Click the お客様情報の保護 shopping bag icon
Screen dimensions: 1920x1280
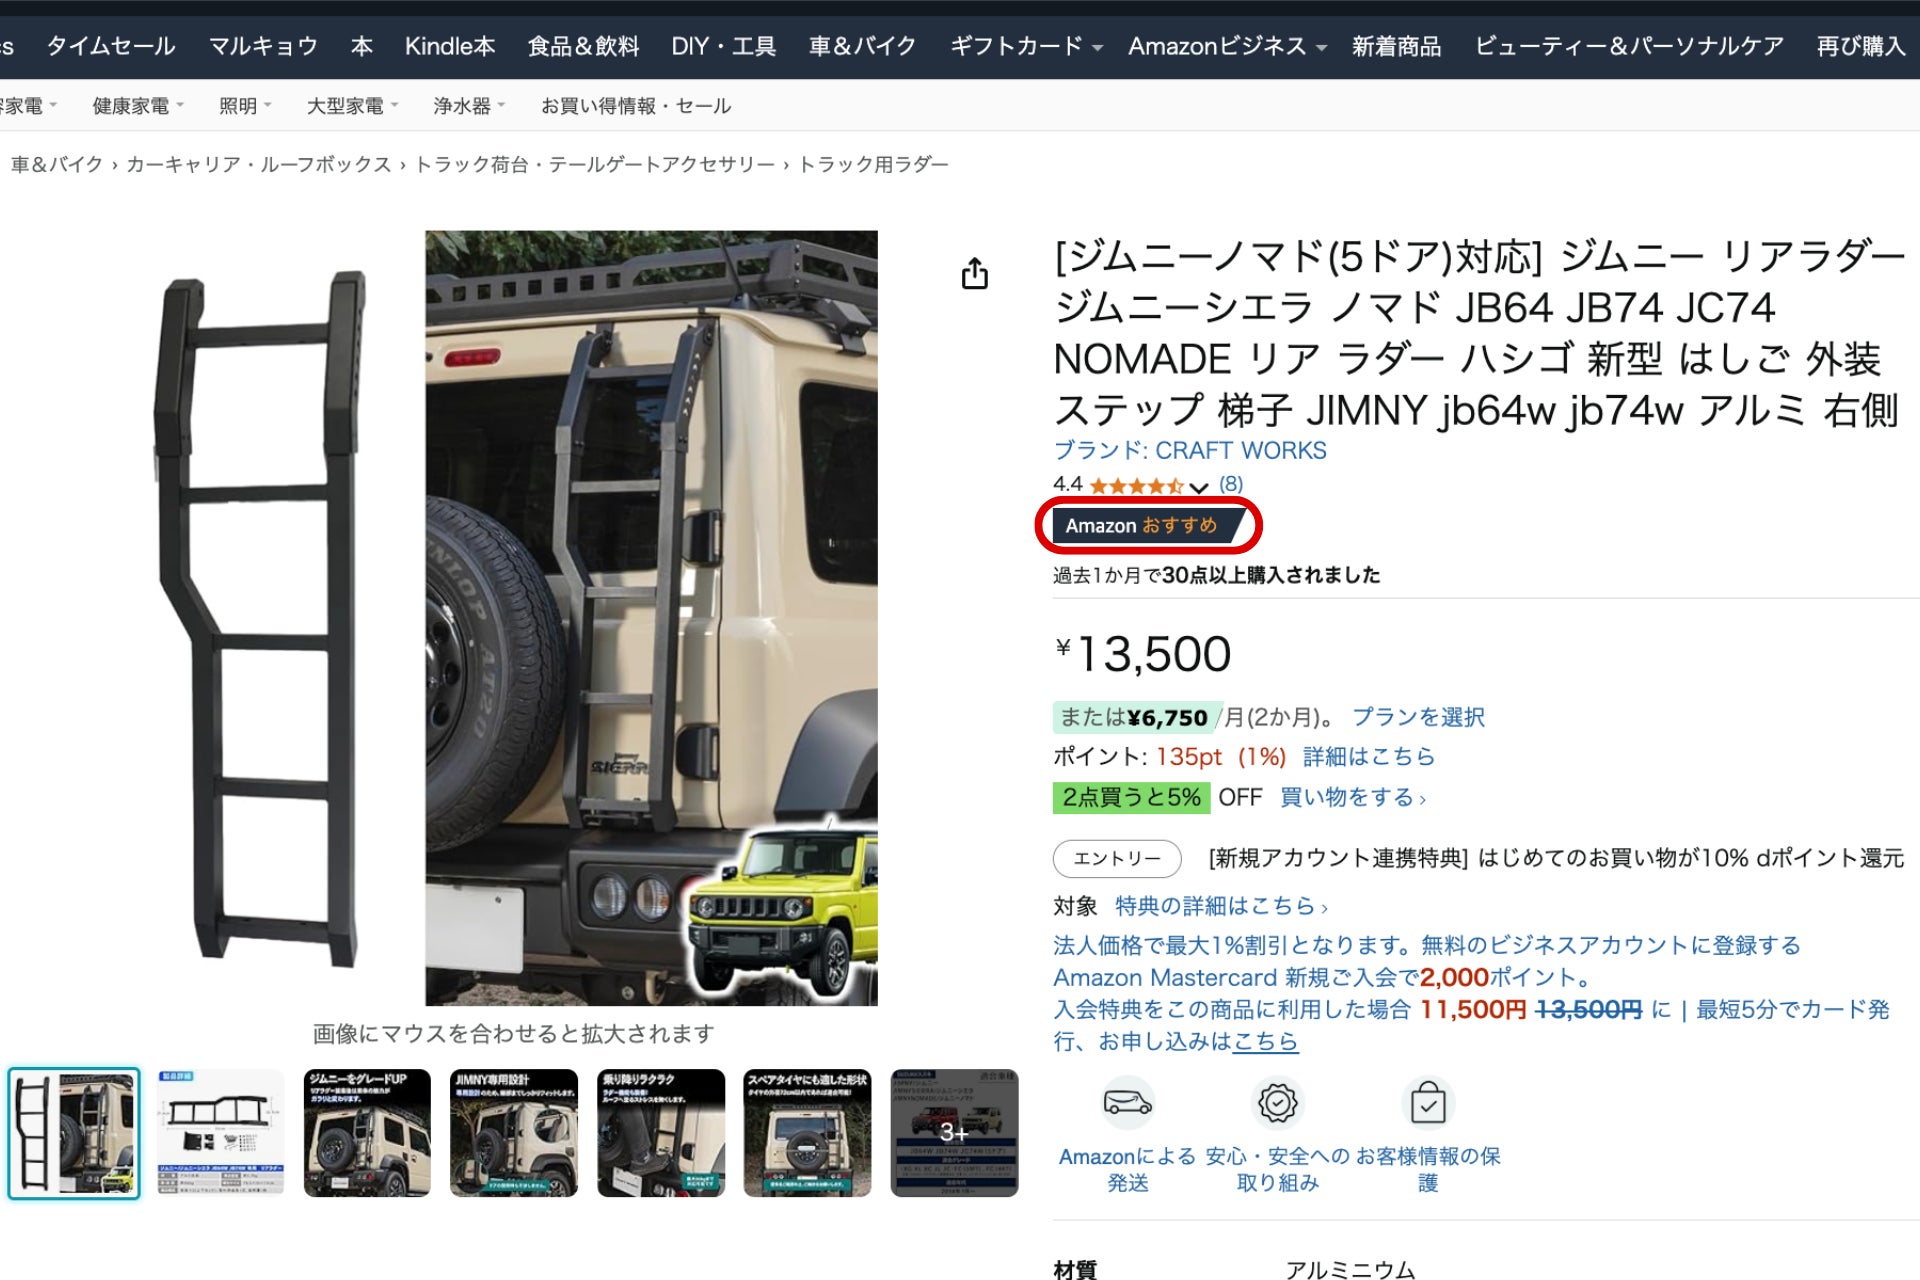pos(1427,1103)
